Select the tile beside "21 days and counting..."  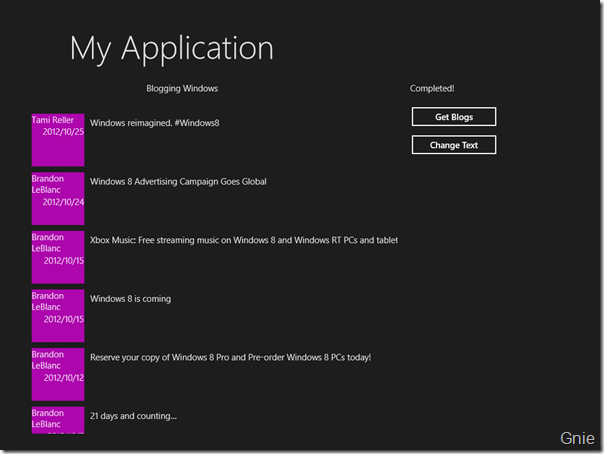[x=58, y=420]
